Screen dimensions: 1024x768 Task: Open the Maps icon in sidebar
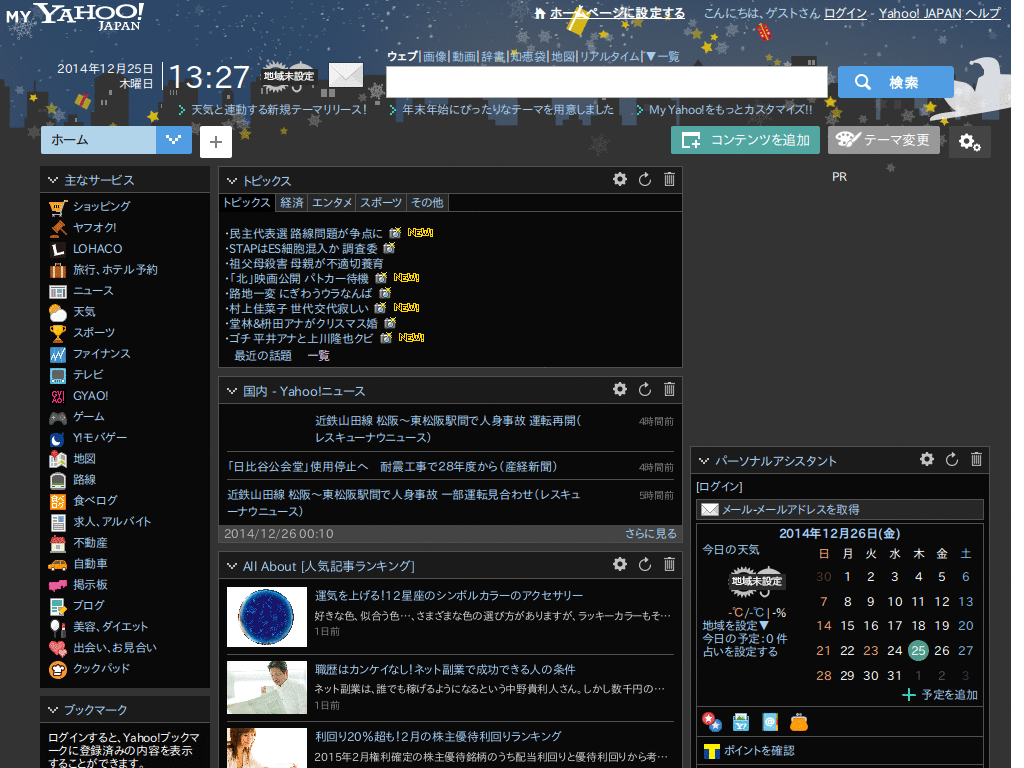(58, 459)
